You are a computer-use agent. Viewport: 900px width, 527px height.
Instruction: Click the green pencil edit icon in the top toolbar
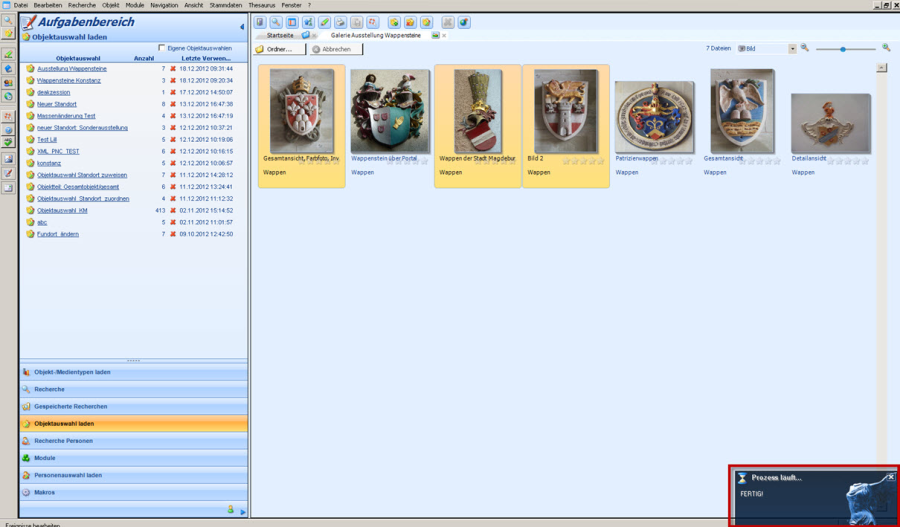324,22
